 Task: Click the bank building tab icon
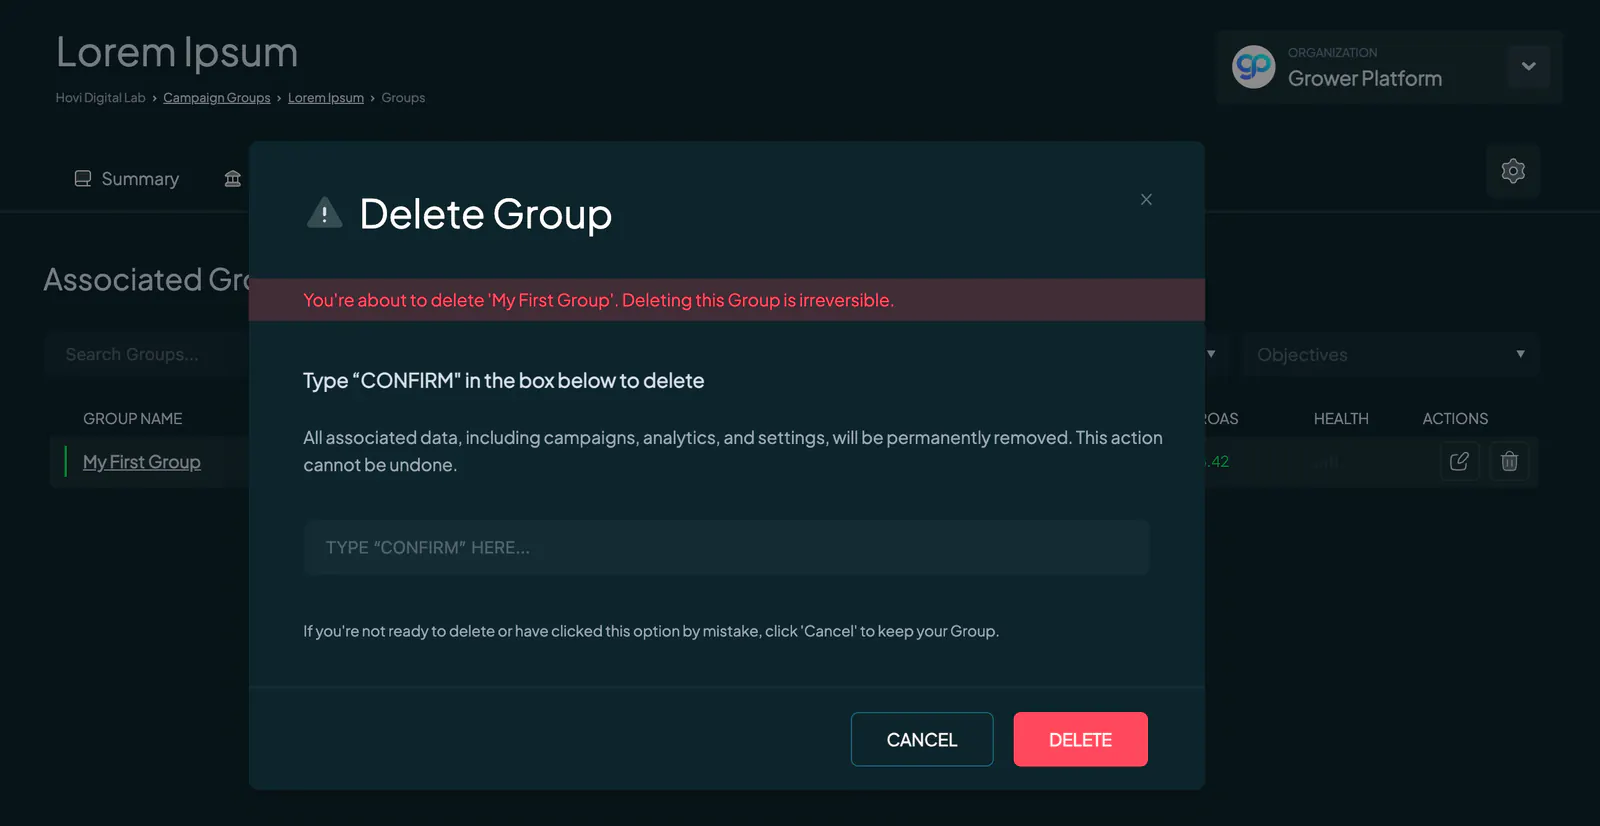point(233,179)
